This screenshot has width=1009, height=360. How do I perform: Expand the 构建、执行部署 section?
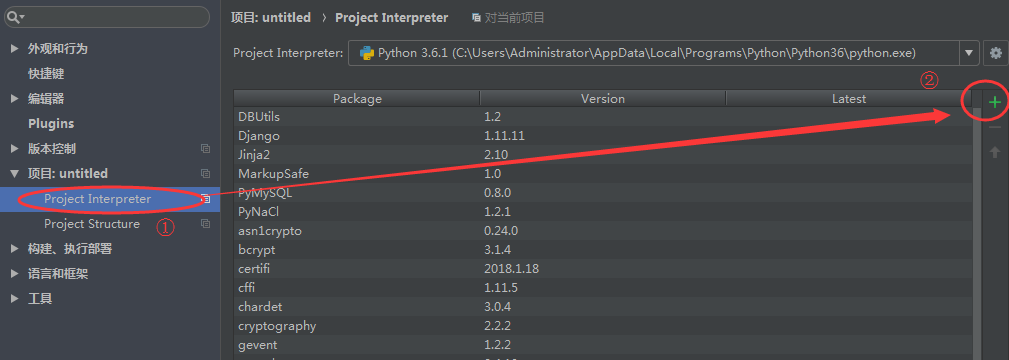tap(14, 249)
